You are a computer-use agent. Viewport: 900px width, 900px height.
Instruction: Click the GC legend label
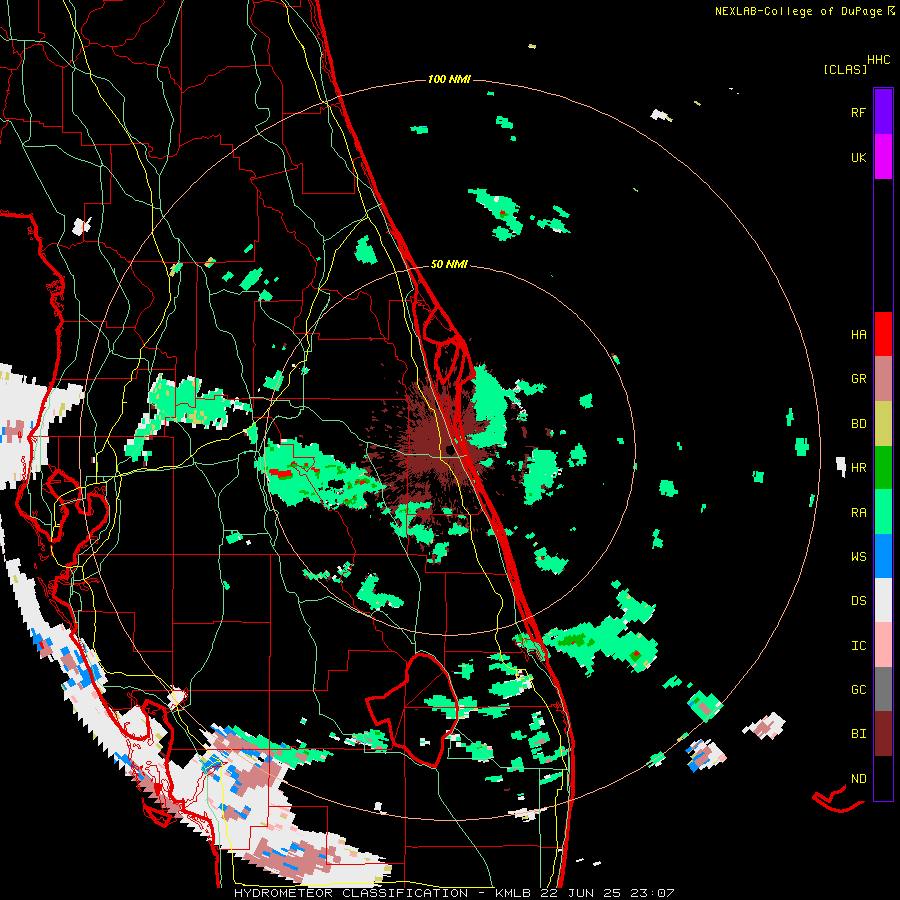[x=859, y=690]
